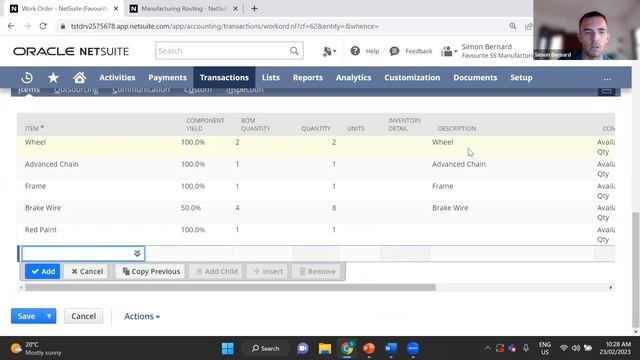Click the Feedback speech bubble icon
This screenshot has height=360, width=640.
(x=394, y=51)
